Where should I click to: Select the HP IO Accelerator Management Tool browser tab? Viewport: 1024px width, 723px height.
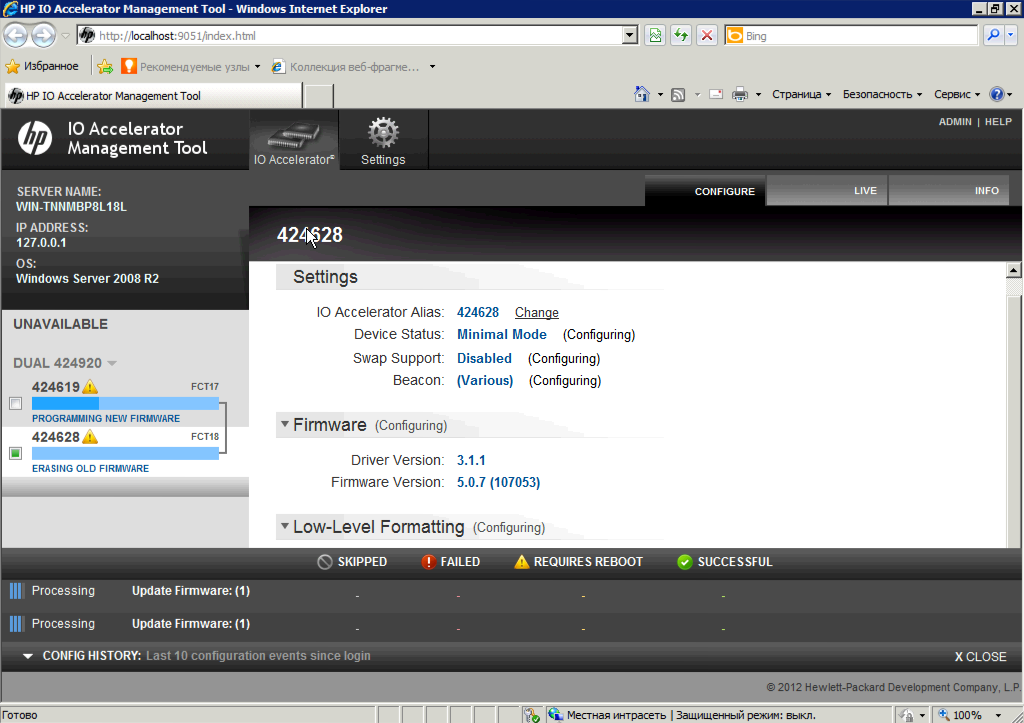point(154,96)
